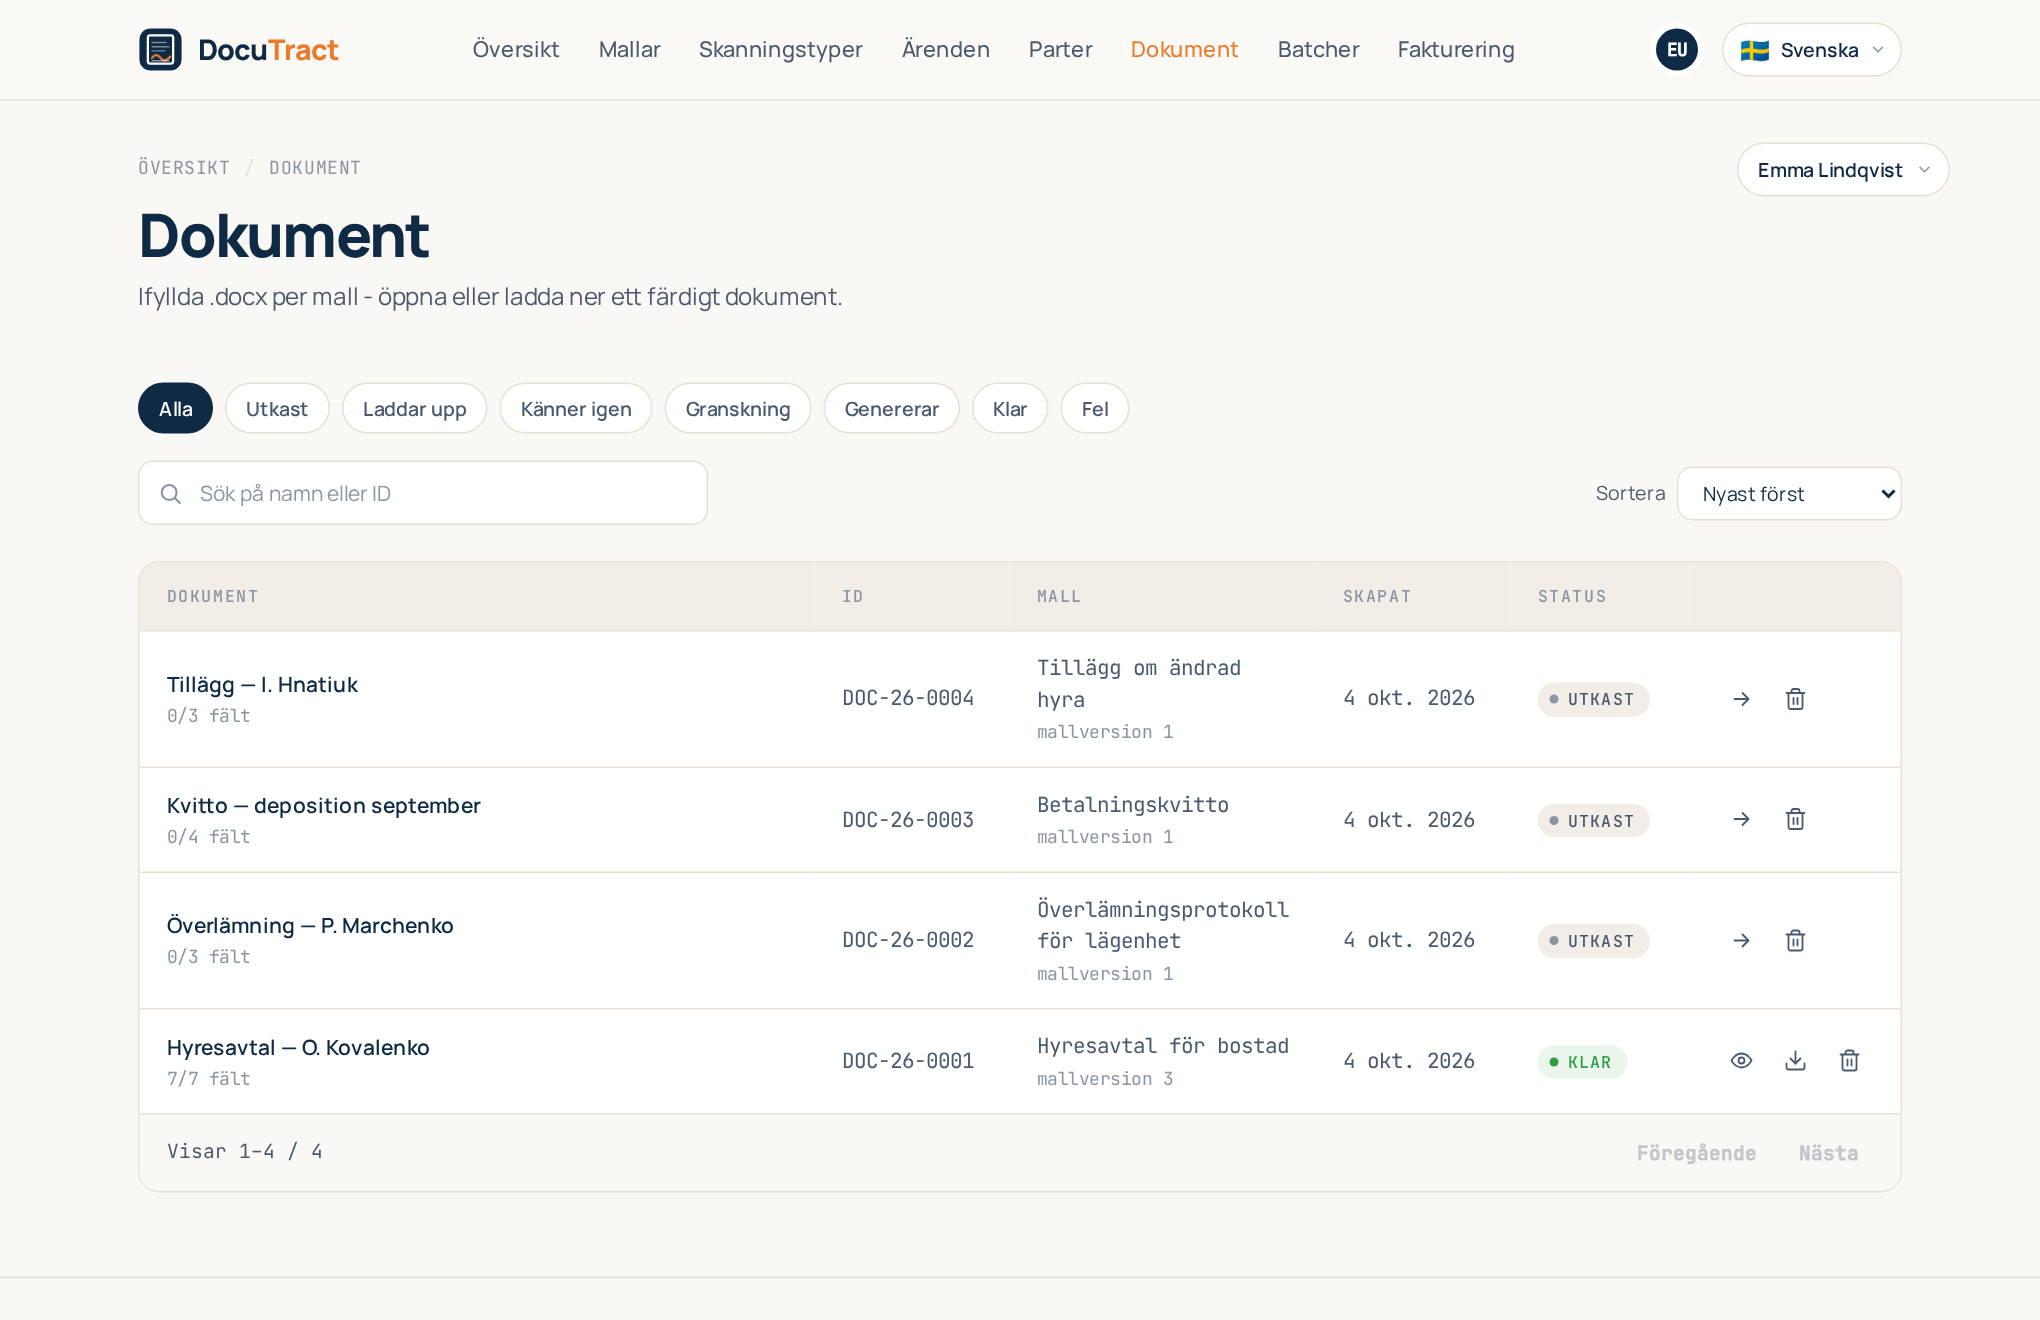Open the Batcher navigation item
Viewport: 2040px width, 1320px height.
click(x=1318, y=50)
